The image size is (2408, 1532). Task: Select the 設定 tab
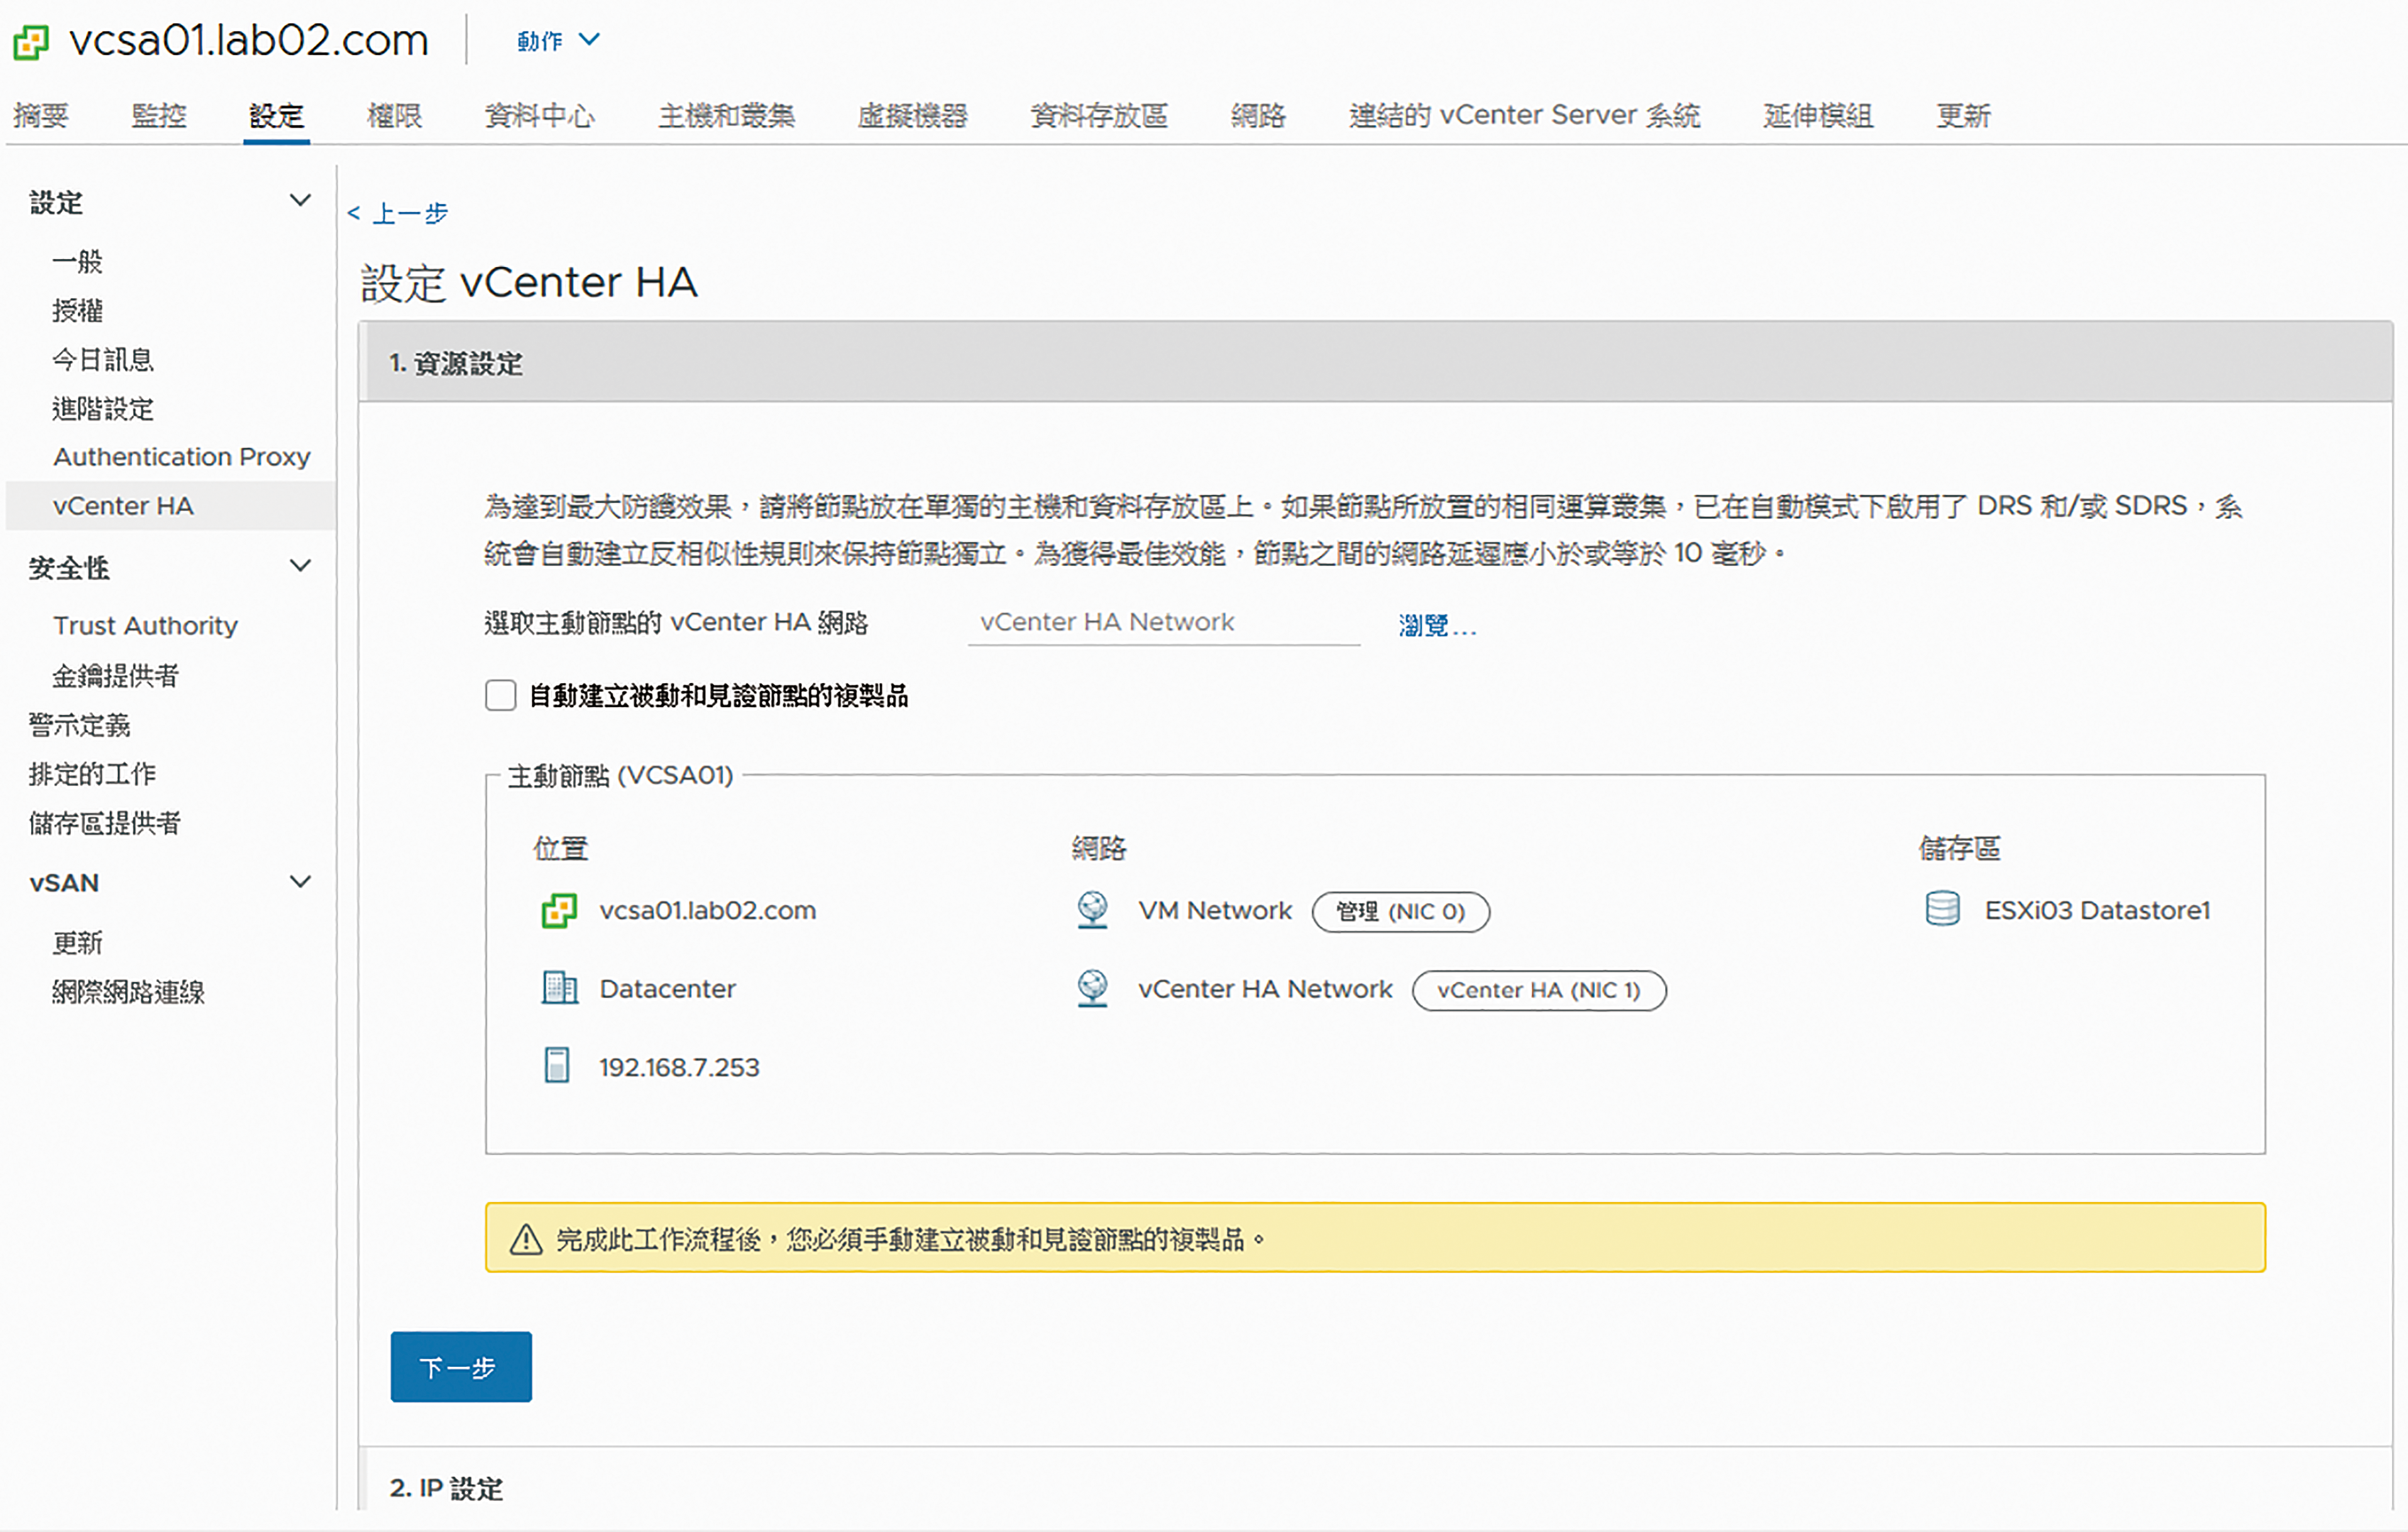pos(276,115)
